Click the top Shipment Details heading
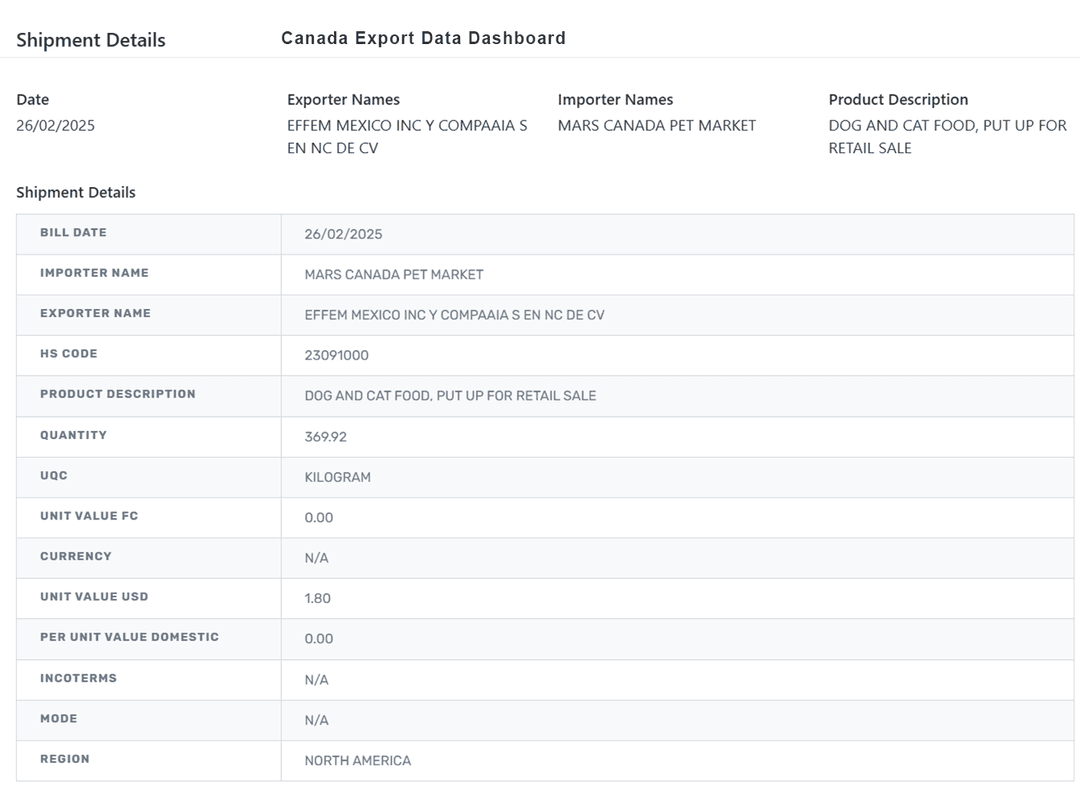 click(x=91, y=40)
